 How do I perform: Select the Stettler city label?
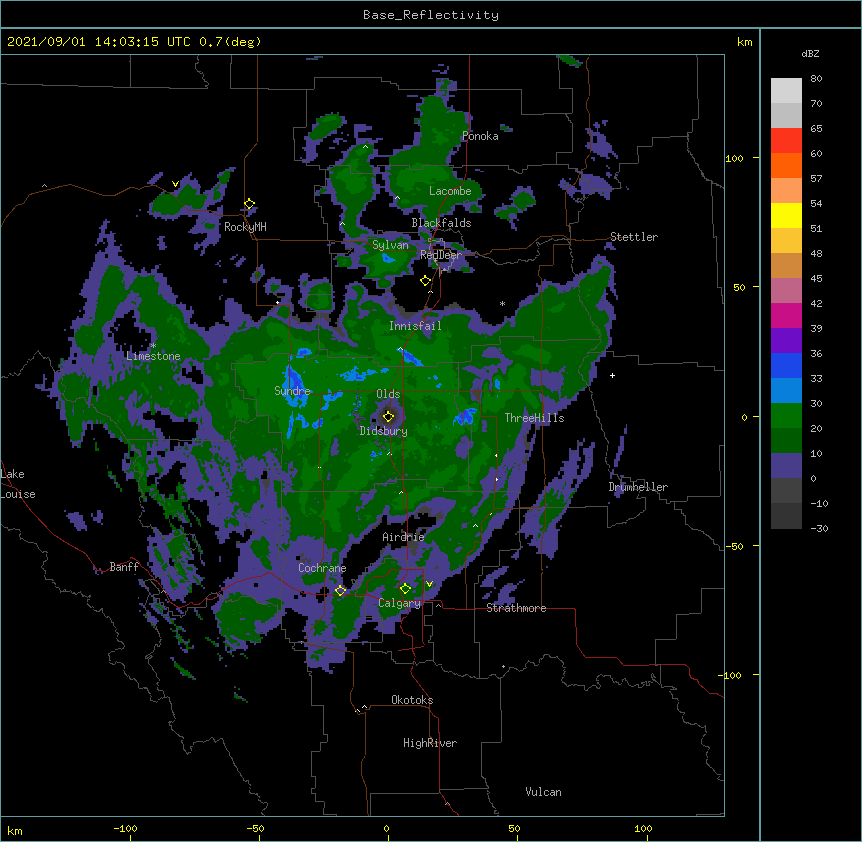[634, 237]
